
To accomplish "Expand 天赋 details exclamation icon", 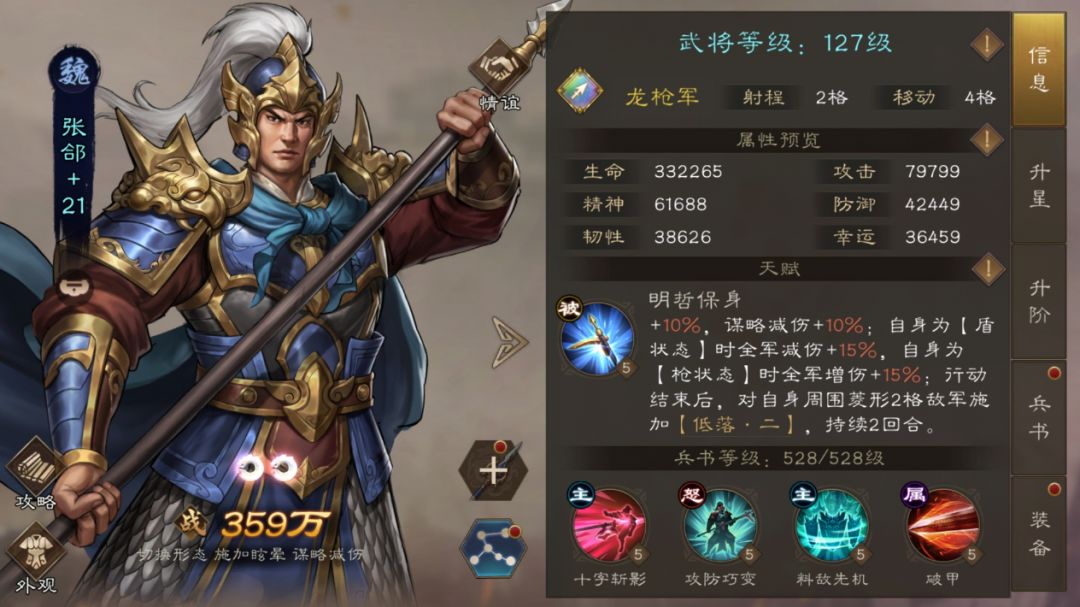I will (x=986, y=269).
